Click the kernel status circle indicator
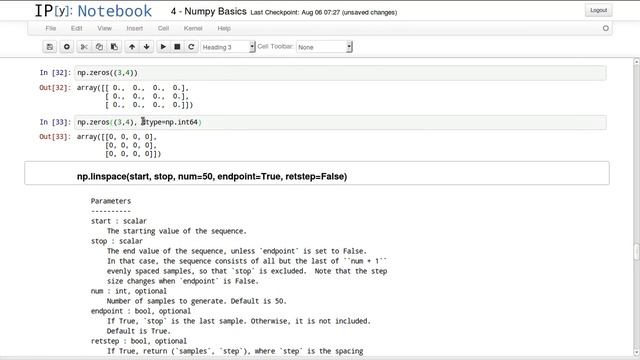Image resolution: width=640 pixels, height=360 pixels. click(606, 28)
